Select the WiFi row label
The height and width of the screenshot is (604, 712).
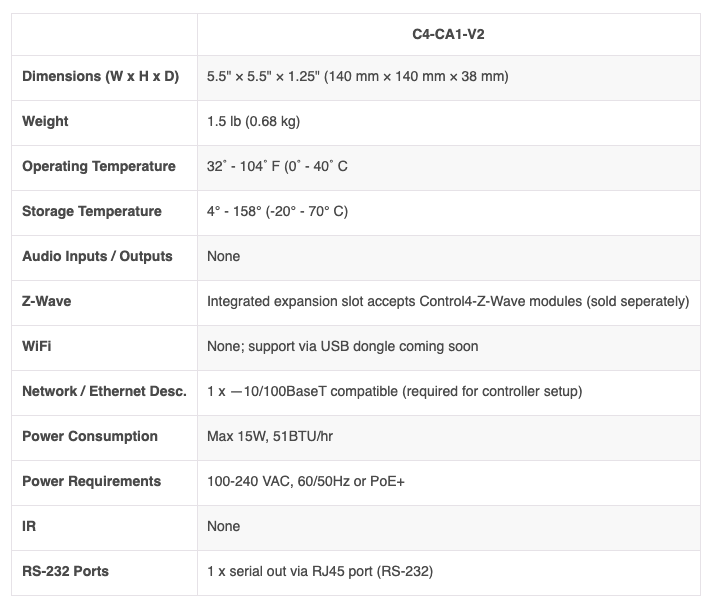pyautogui.click(x=37, y=347)
